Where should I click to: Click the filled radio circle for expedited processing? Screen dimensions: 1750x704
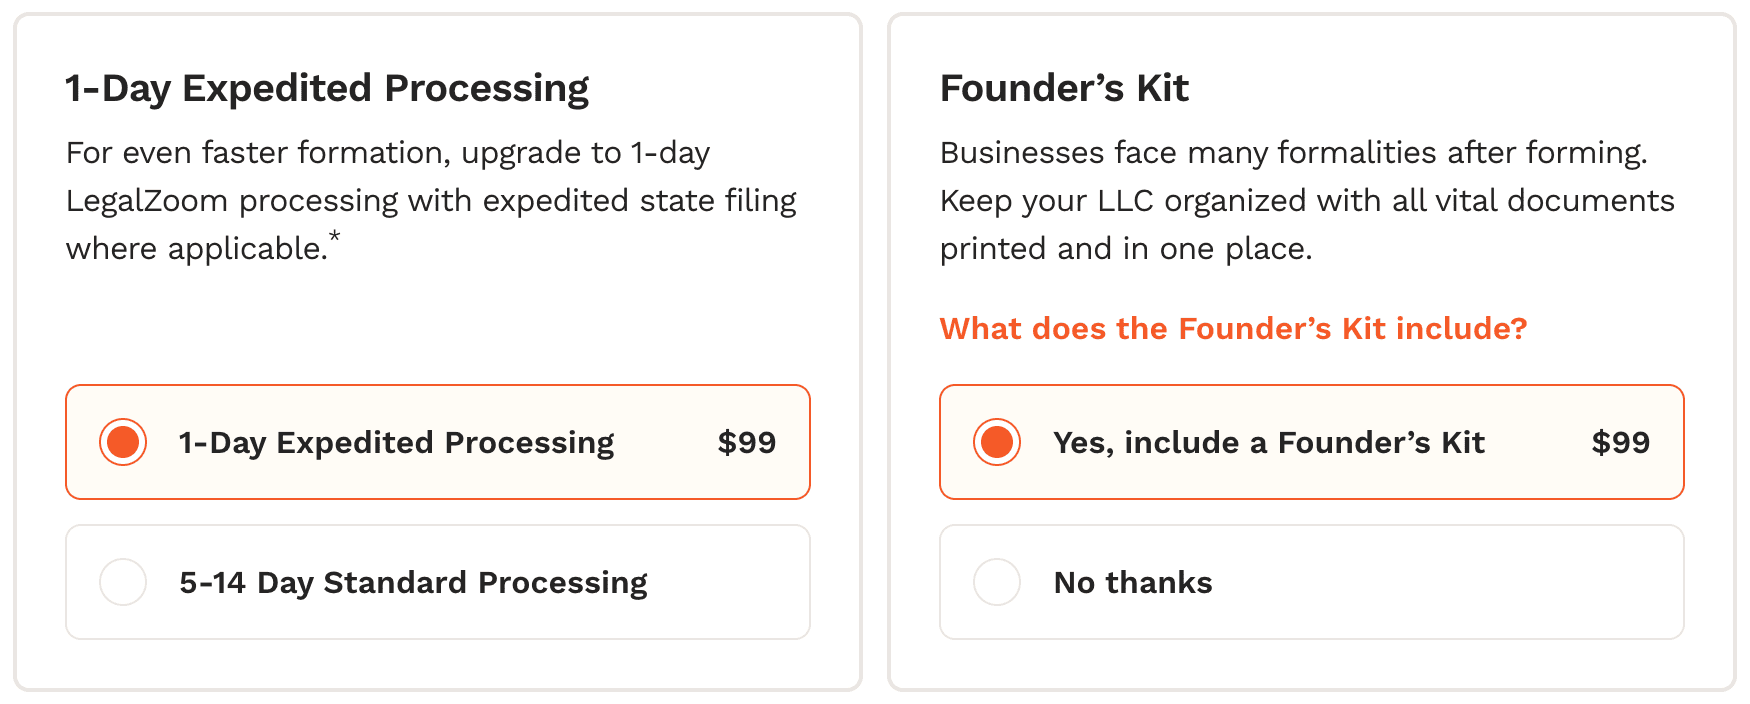pyautogui.click(x=122, y=442)
